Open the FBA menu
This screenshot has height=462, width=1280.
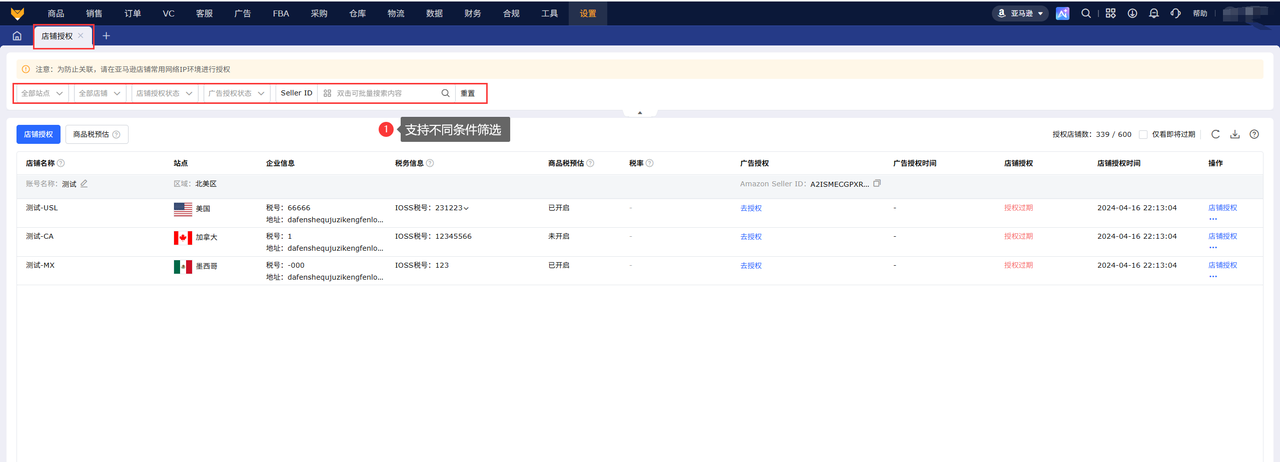(282, 13)
